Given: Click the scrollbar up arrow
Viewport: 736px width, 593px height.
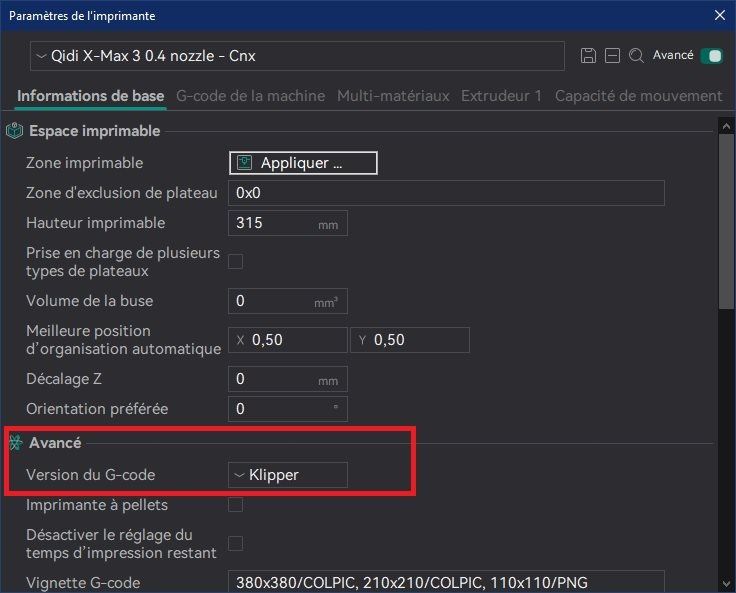Looking at the screenshot, I should point(726,126).
